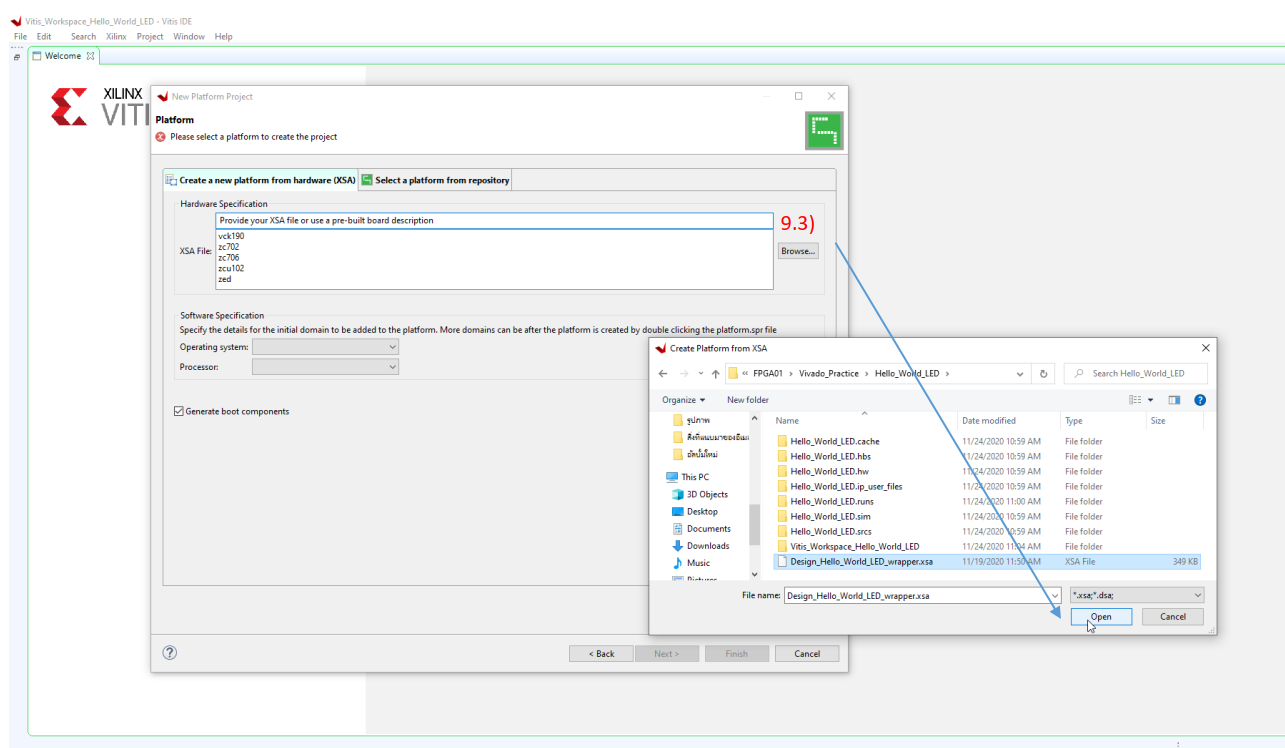Viewport: 1285px width, 748px height.
Task: Open the Project menu
Action: 150,36
